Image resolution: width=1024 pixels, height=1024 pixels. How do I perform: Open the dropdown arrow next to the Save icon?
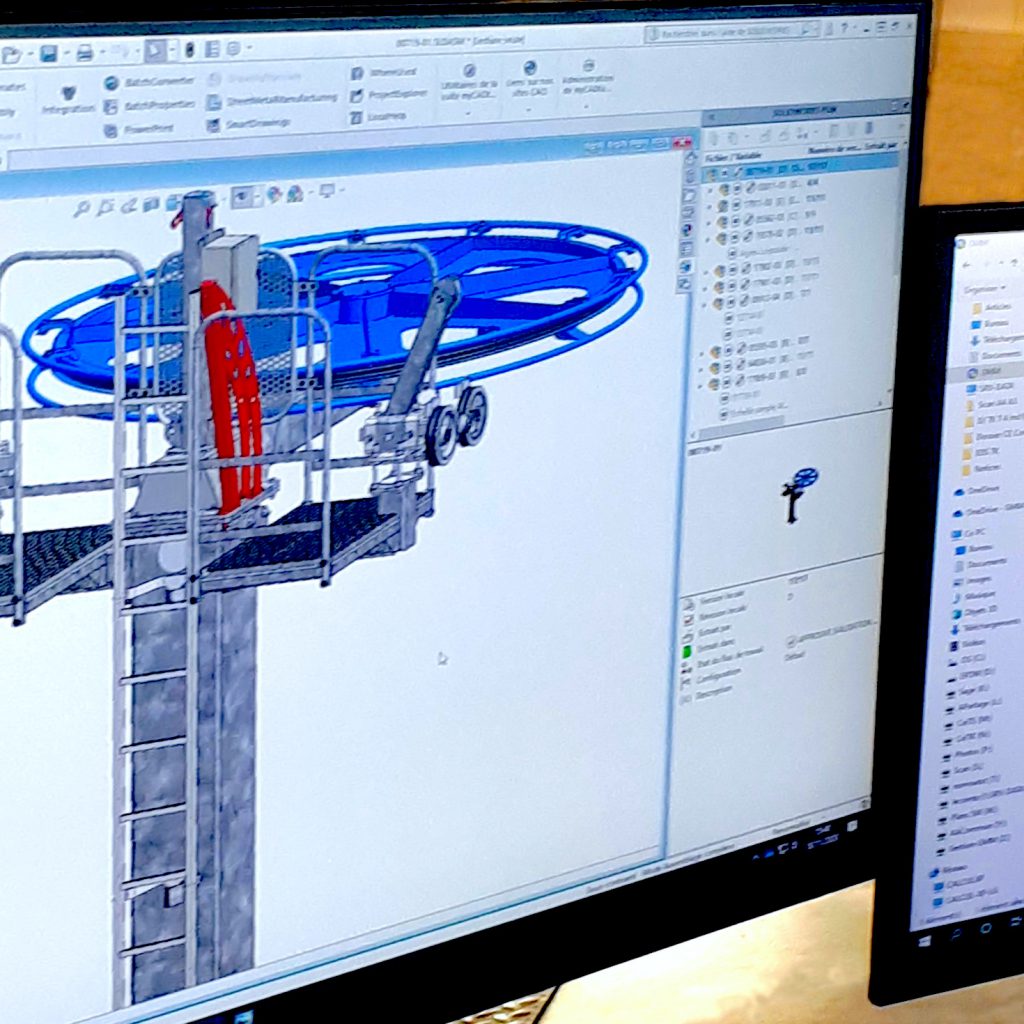click(x=65, y=53)
